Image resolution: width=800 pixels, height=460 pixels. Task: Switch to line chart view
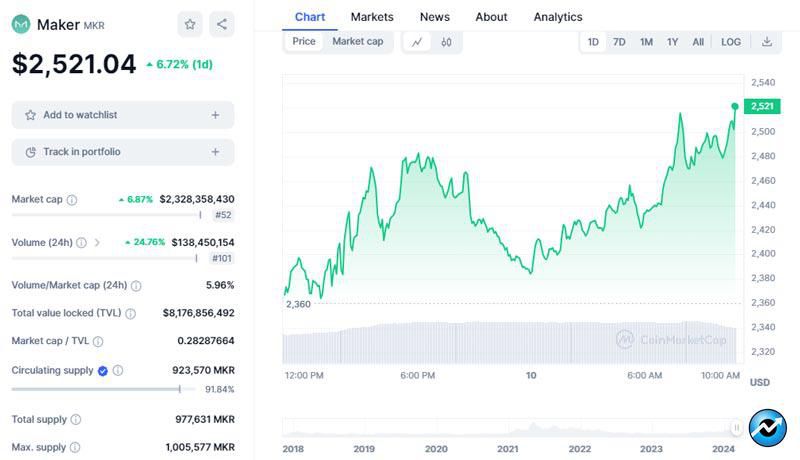click(x=417, y=42)
